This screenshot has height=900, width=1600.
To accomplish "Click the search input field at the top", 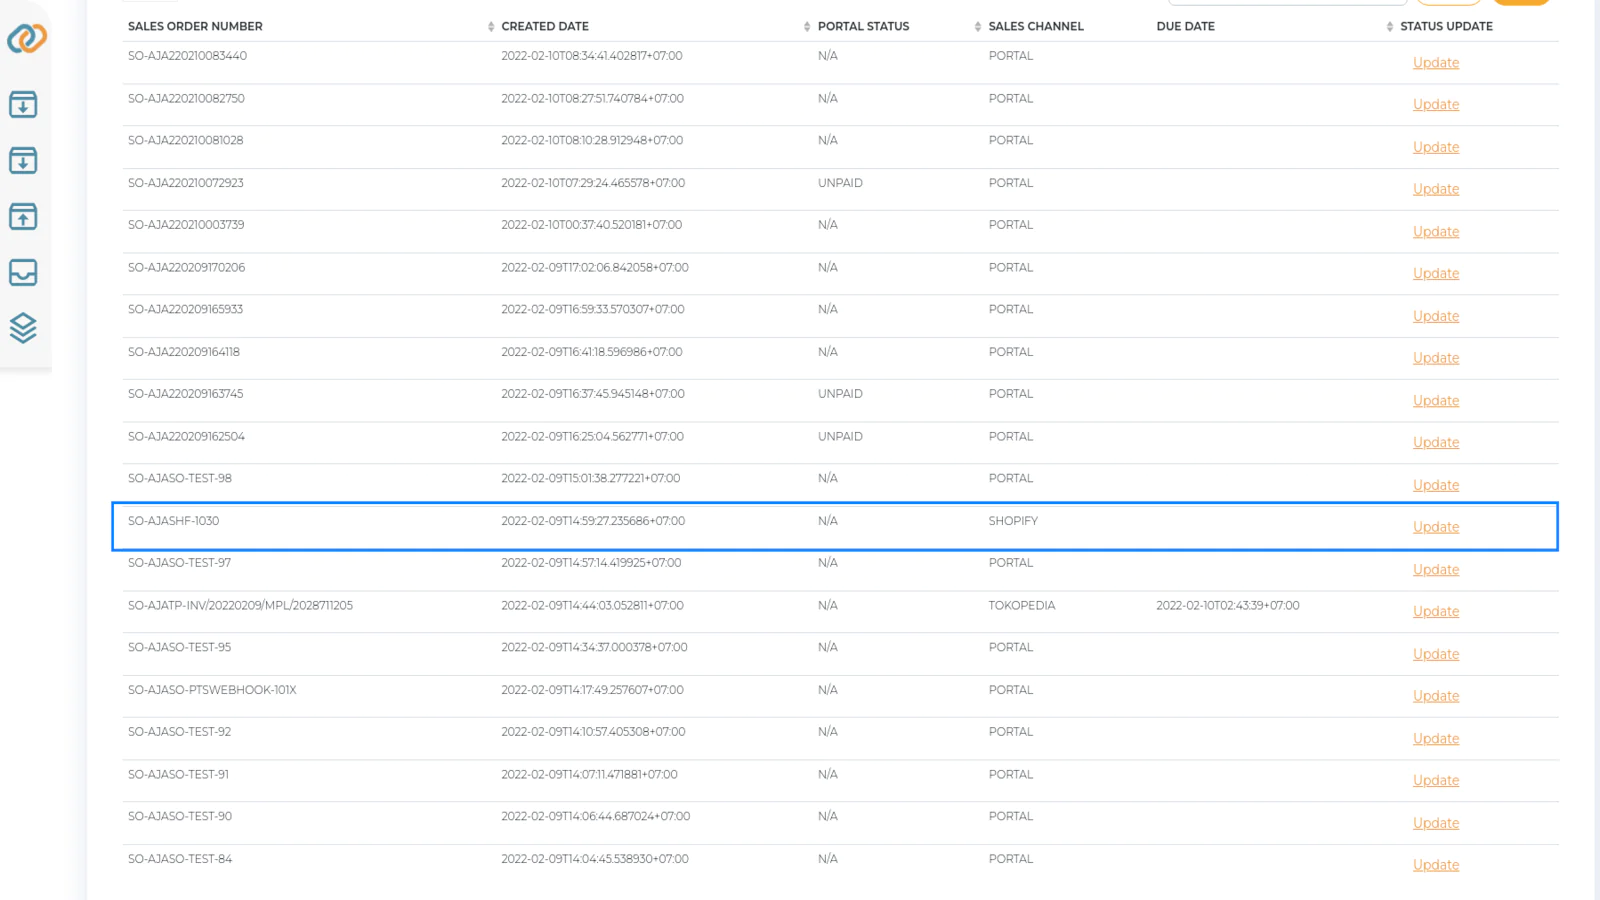I will click(x=1287, y=3).
